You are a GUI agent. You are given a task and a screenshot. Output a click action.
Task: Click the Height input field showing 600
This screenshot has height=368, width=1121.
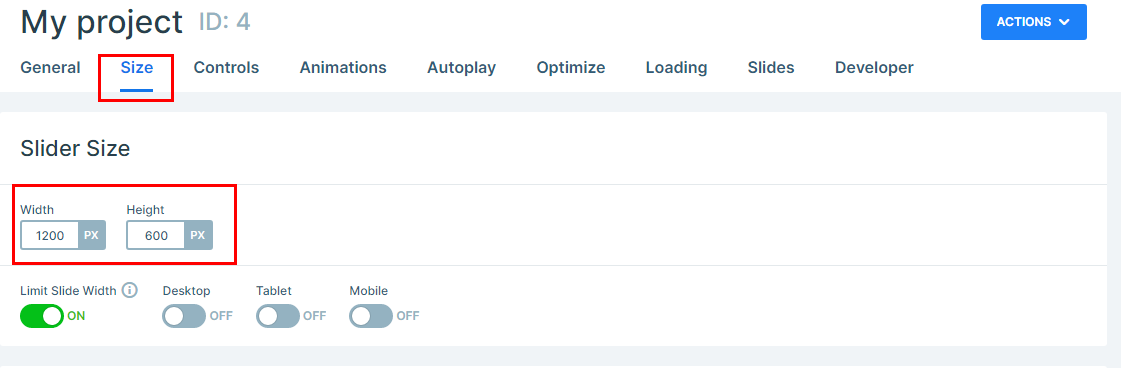click(156, 235)
